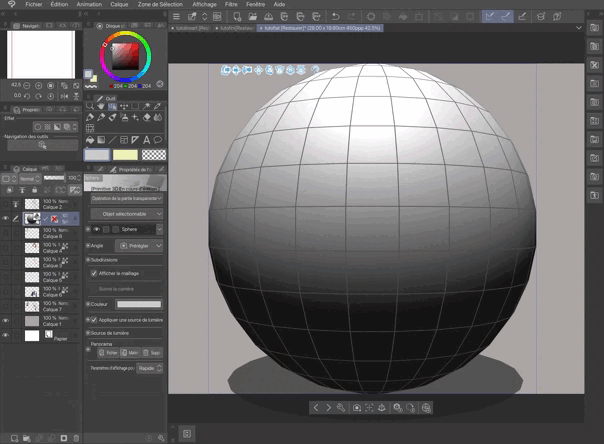The width and height of the screenshot is (604, 444).
Task: Open the Filtre menu
Action: (231, 4)
